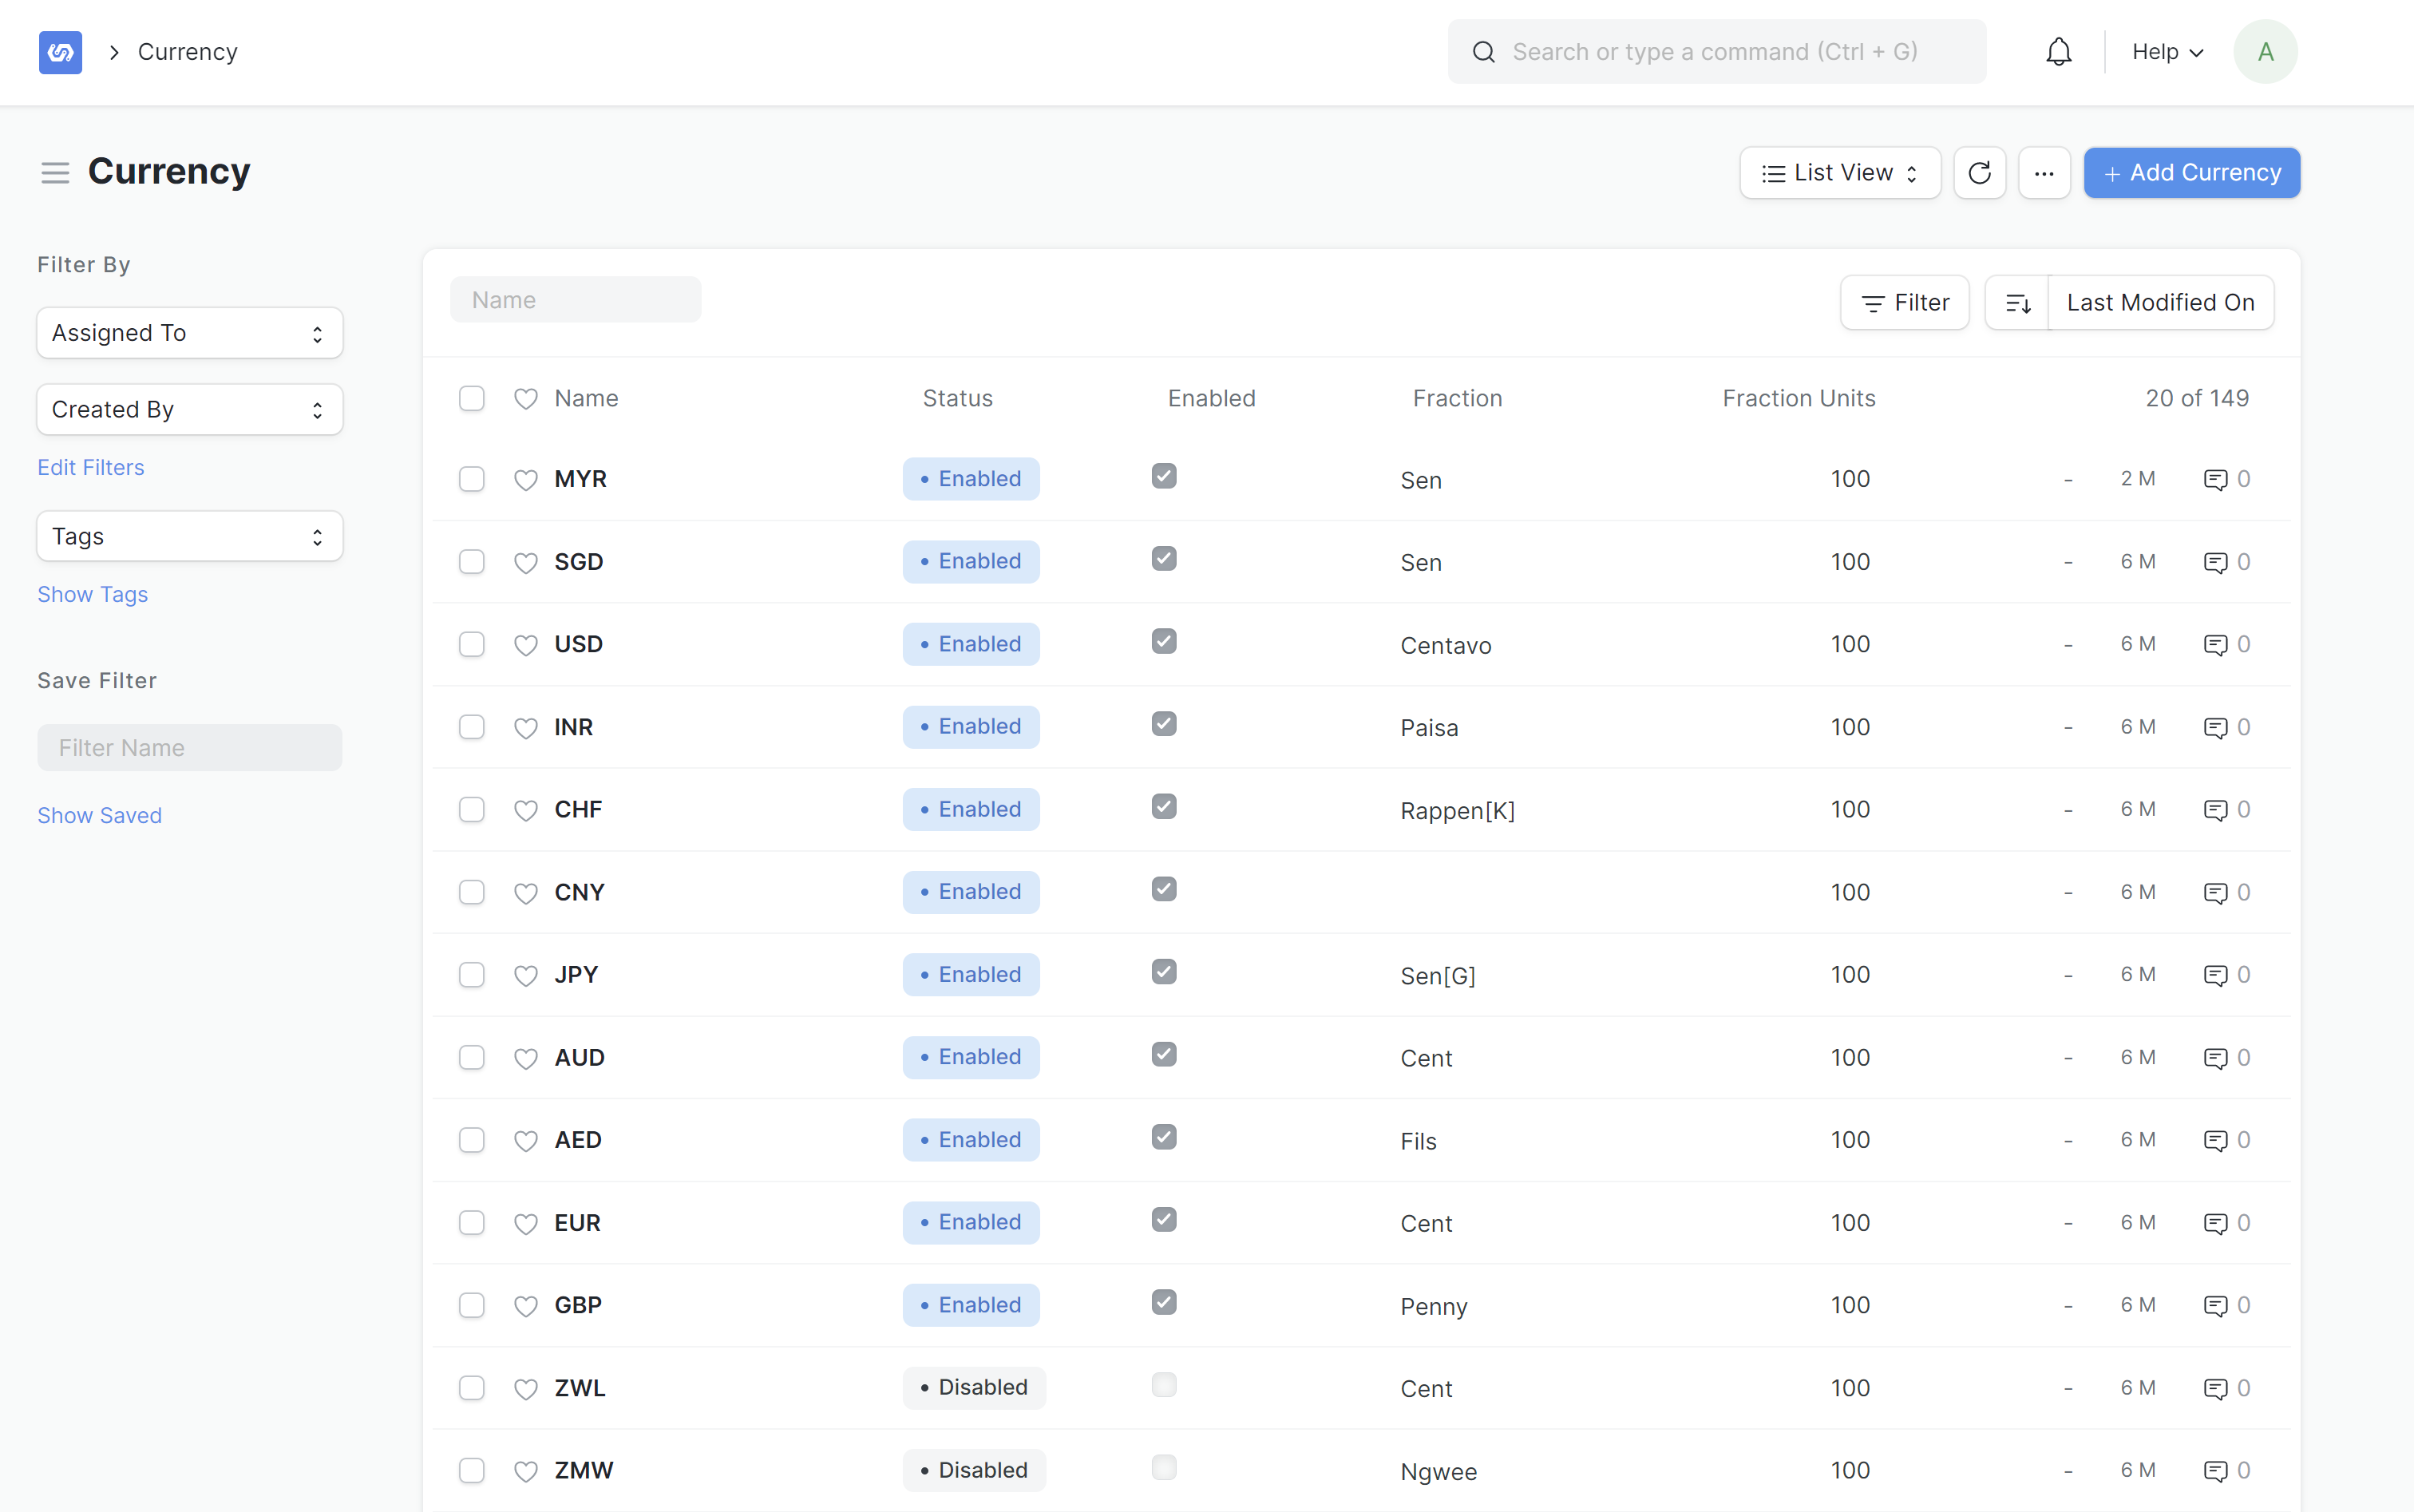
Task: Select all rows checkbox in header
Action: point(472,399)
